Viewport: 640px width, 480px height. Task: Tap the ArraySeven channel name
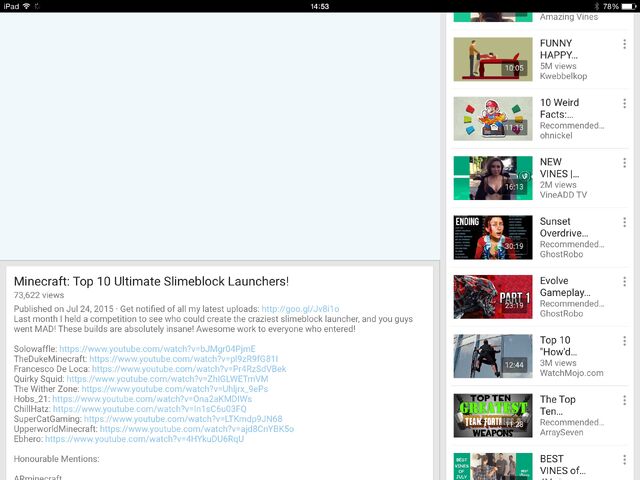click(561, 432)
